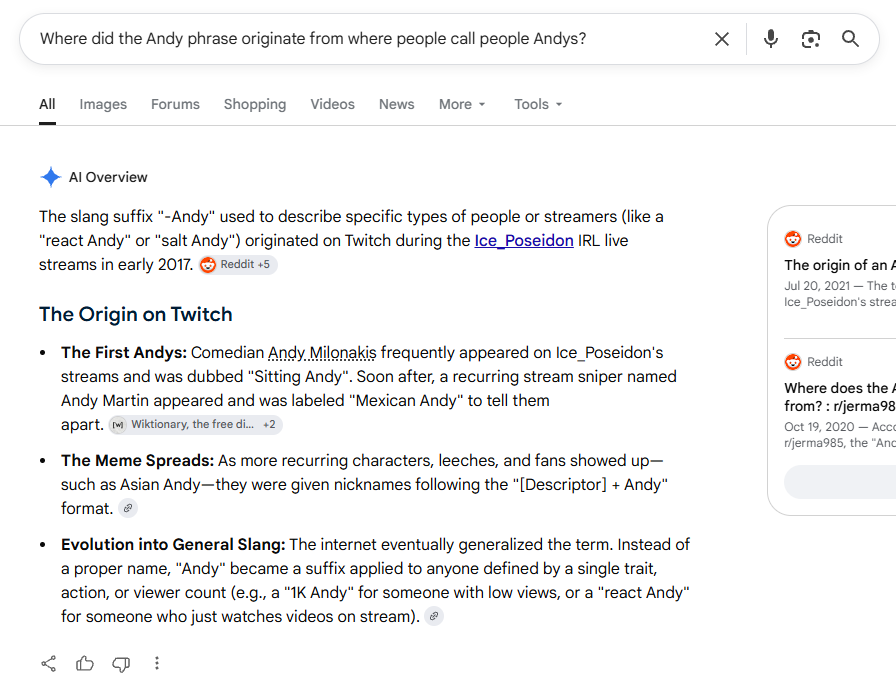896x689 pixels.
Task: Click 'The Meme Spreads:' bold text
Action: pyautogui.click(x=138, y=460)
